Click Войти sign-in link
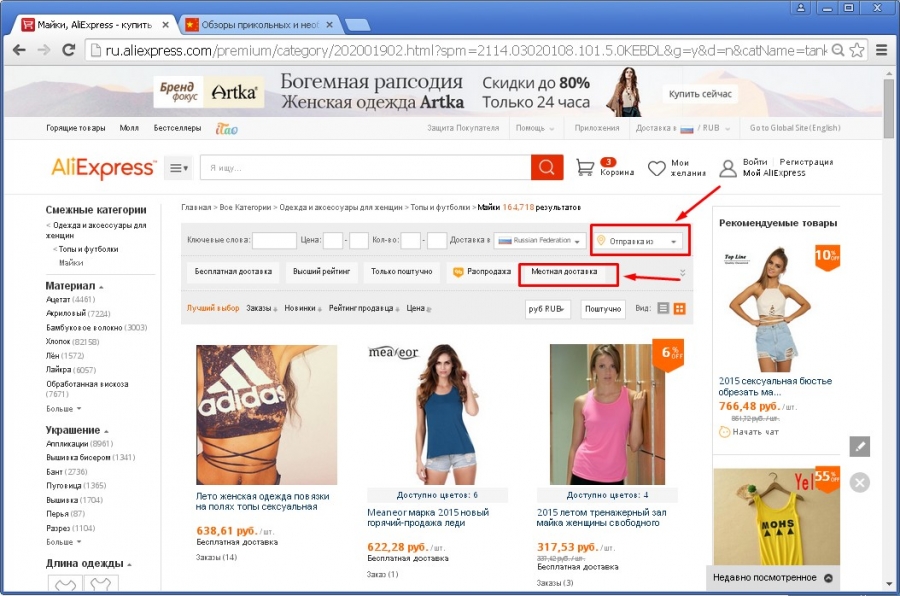 755,162
